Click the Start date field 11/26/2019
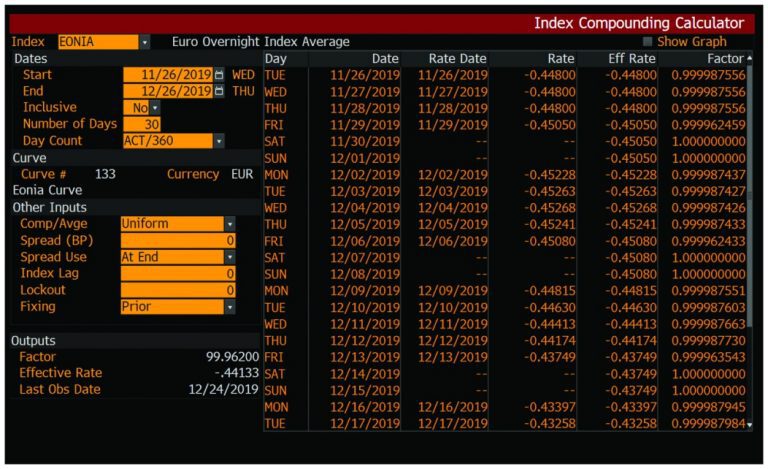Viewport: 768px width, 469px height. (x=168, y=75)
